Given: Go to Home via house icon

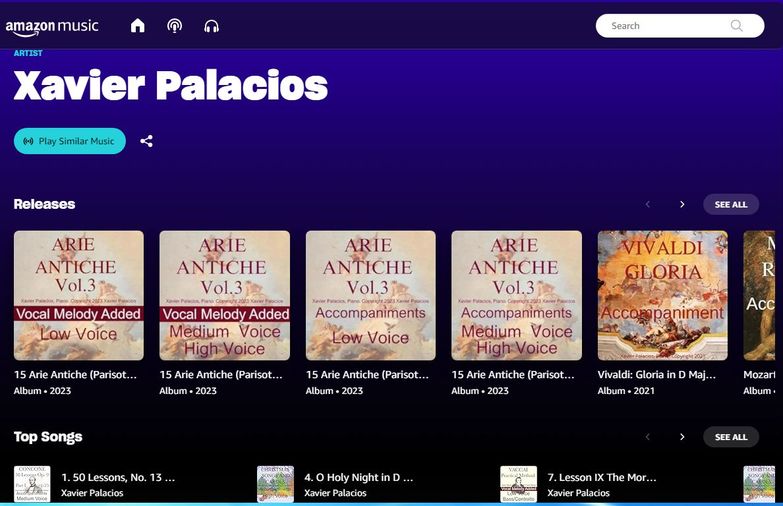Looking at the screenshot, I should click(x=137, y=25).
